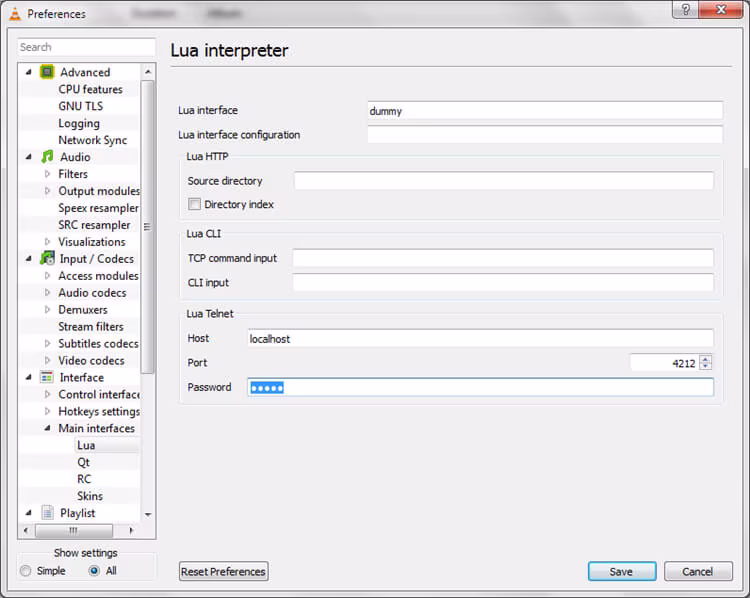Image resolution: width=750 pixels, height=598 pixels.
Task: Select the RC interface entry
Action: (84, 479)
